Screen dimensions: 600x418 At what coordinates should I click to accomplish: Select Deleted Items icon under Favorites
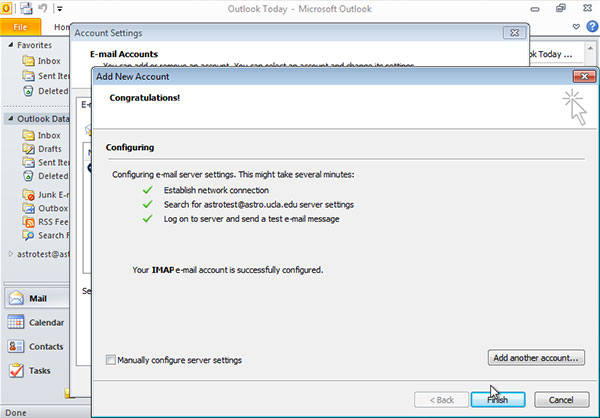tap(28, 91)
